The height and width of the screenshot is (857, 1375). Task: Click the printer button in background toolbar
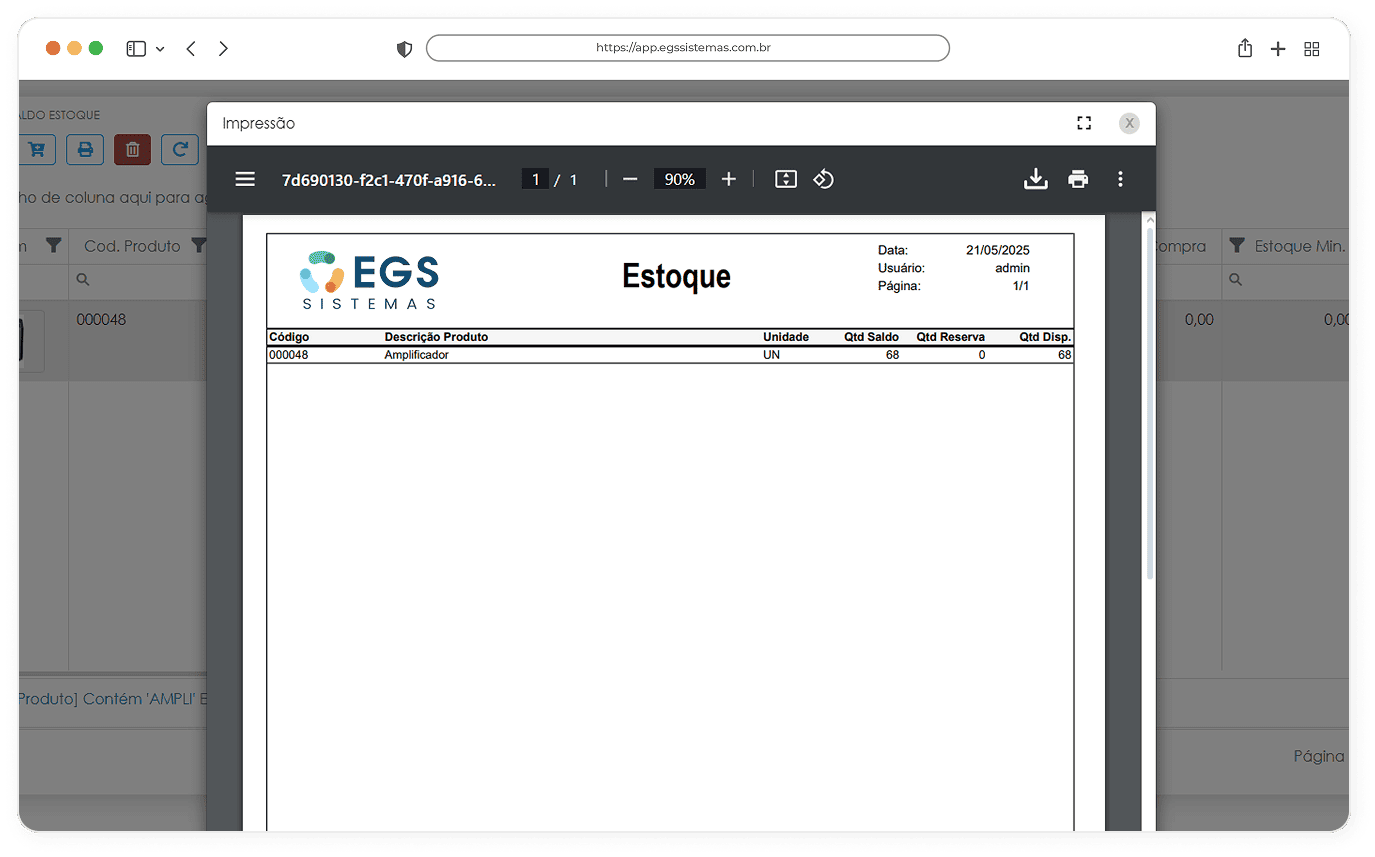[85, 150]
